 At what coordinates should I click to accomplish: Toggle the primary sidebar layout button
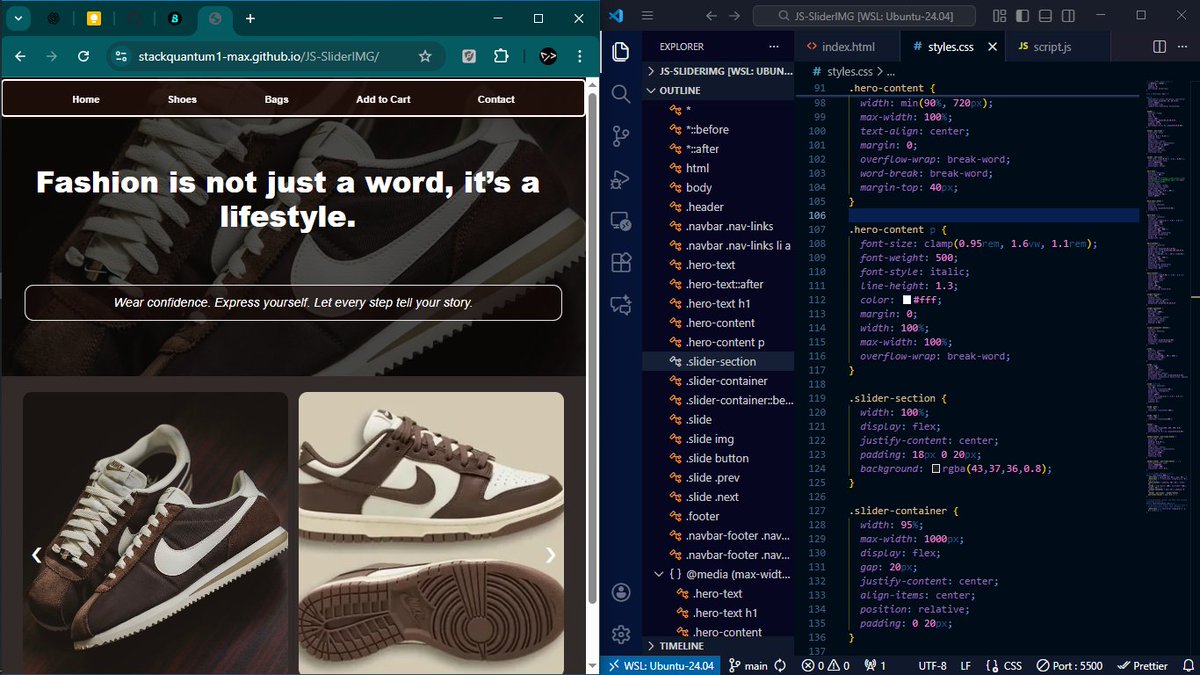[x=1021, y=16]
